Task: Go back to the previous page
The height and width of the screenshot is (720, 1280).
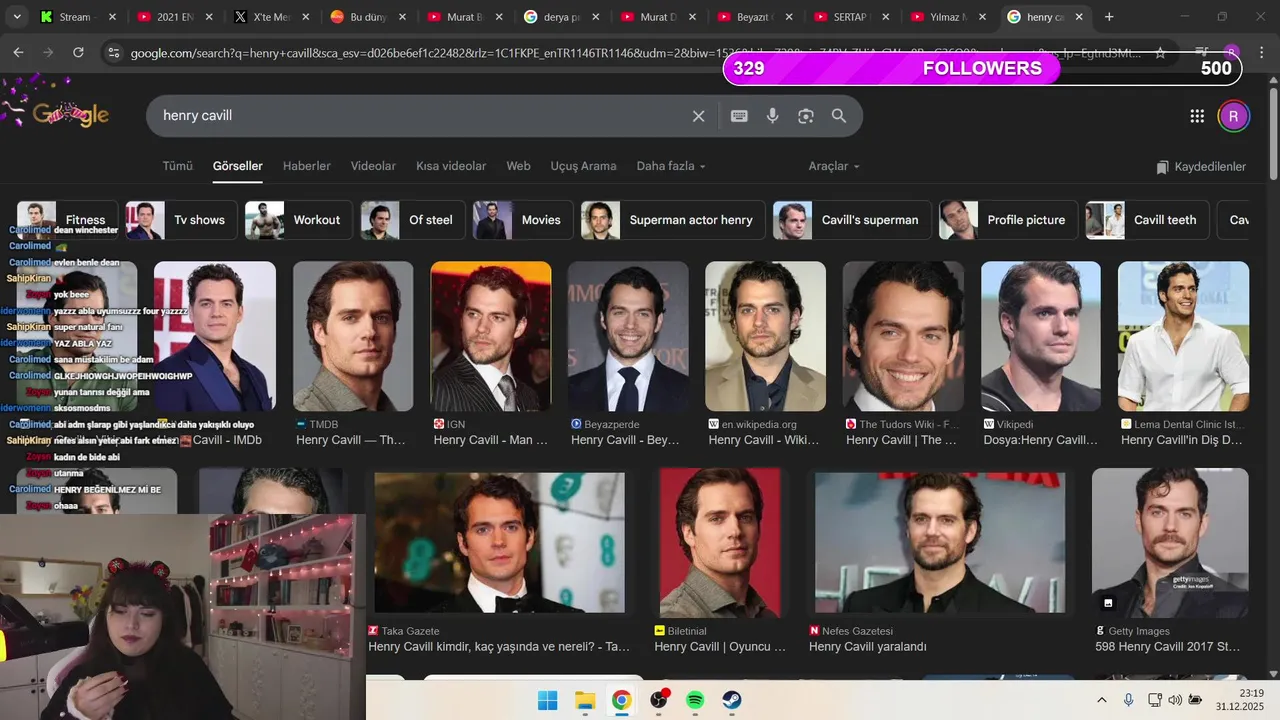Action: pos(18,52)
